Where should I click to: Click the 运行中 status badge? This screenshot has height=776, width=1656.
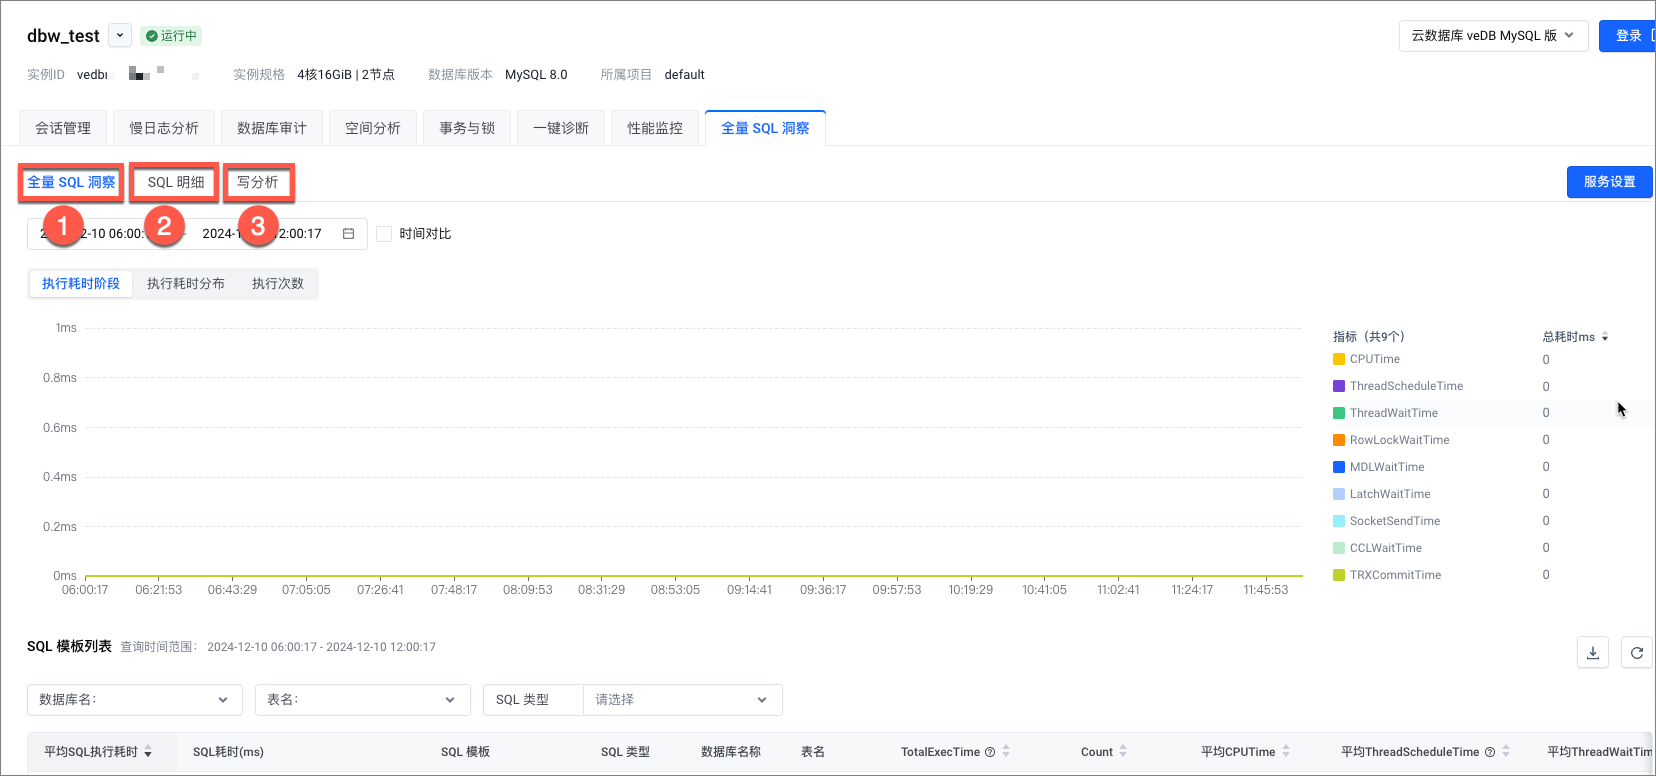point(171,36)
